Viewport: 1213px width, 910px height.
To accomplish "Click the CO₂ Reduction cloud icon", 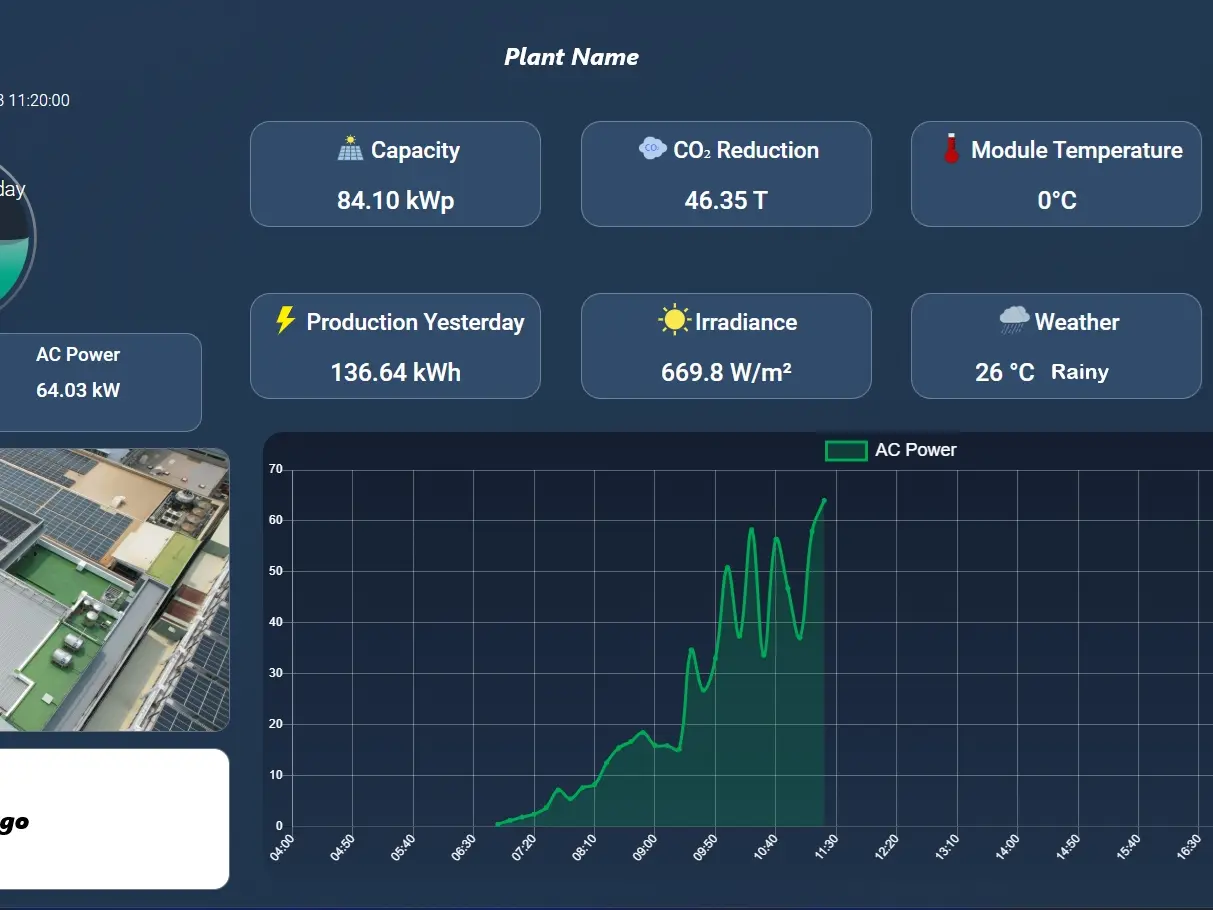I will click(652, 148).
